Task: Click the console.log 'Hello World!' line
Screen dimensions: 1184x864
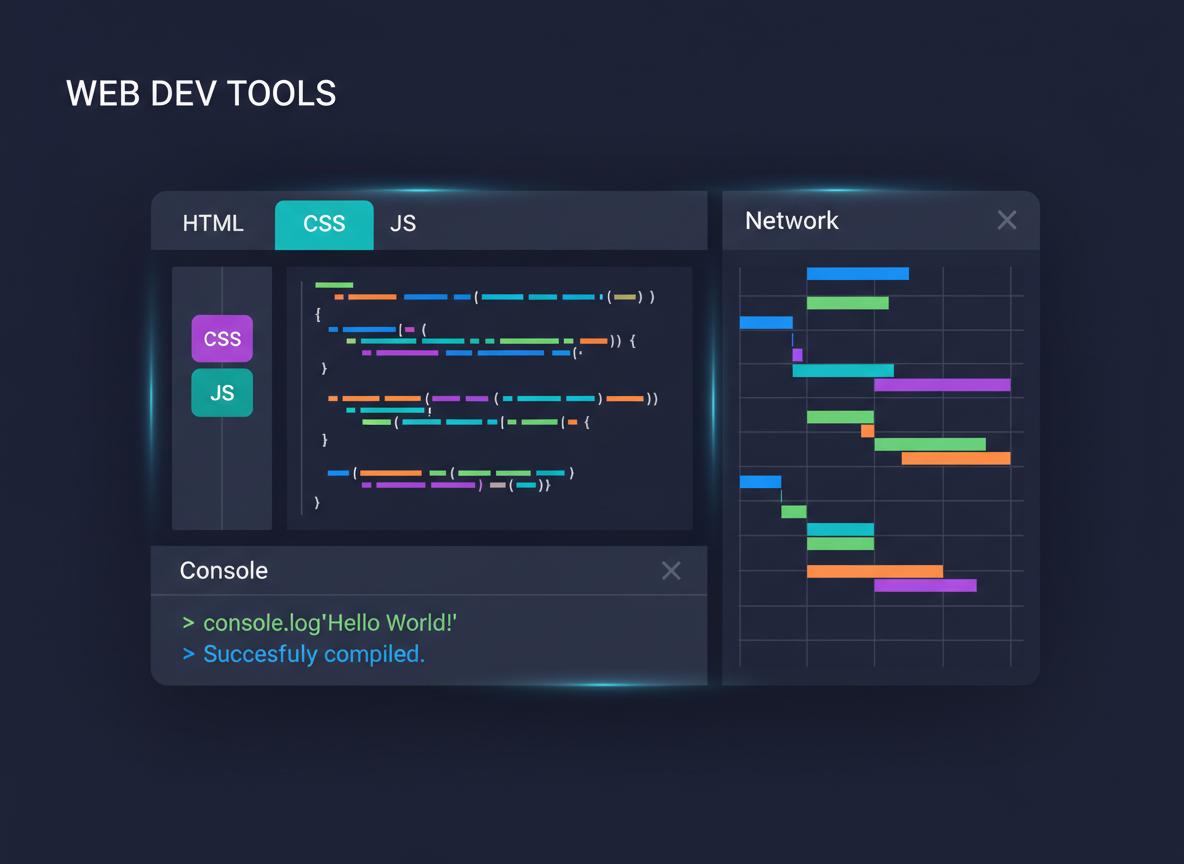Action: 329,622
